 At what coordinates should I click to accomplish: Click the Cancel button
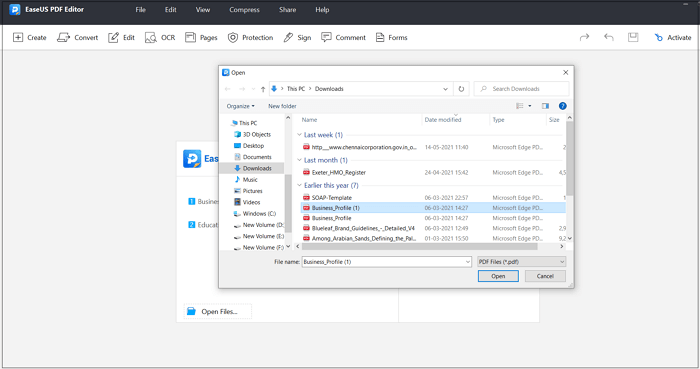click(x=545, y=276)
